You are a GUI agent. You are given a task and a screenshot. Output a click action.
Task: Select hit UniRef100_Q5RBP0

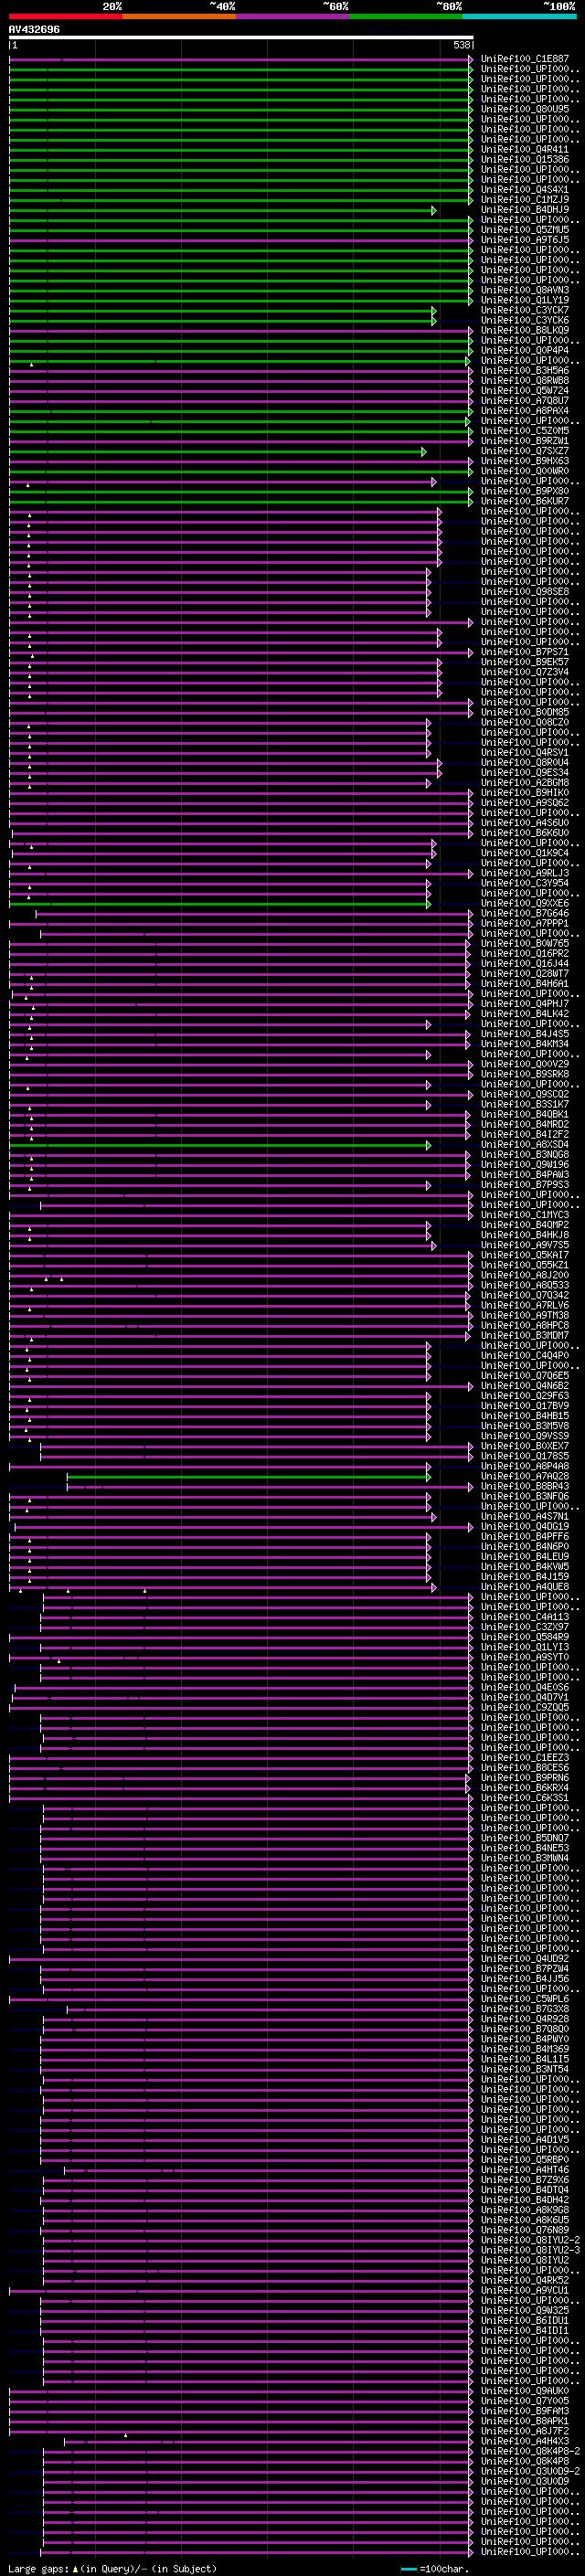(x=525, y=2160)
